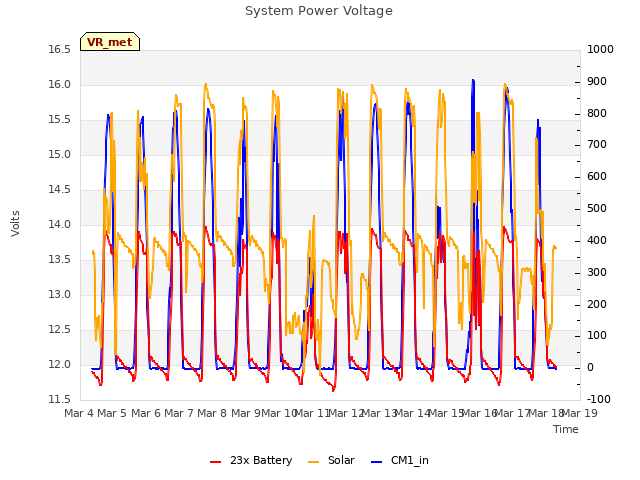Click the 14.5 left axis tick label

click(60, 190)
